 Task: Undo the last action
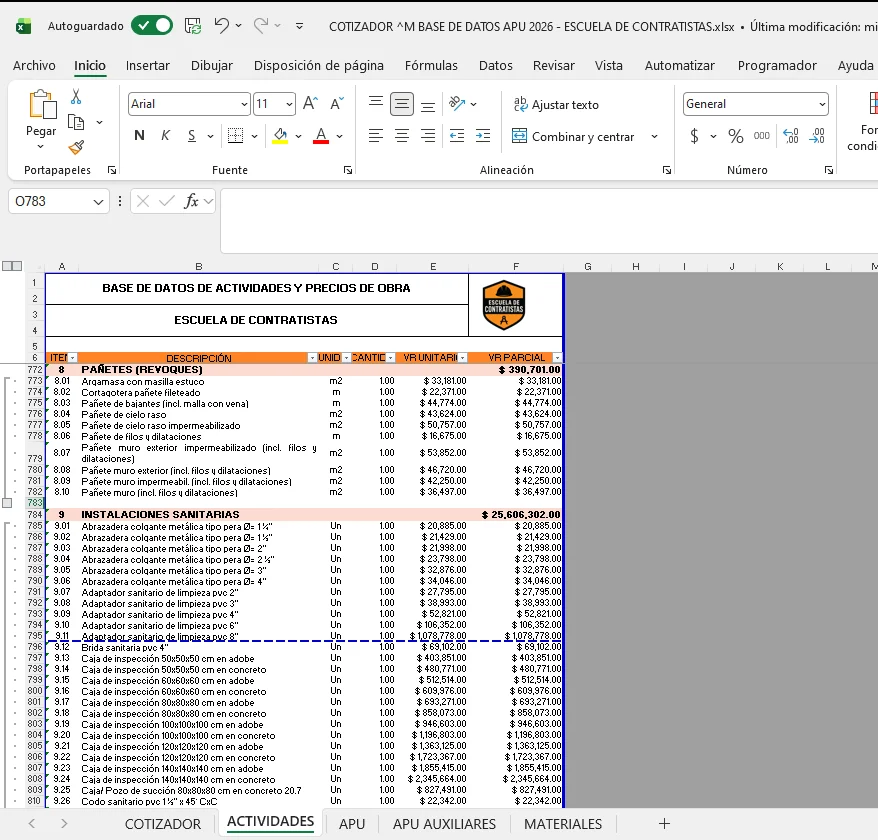point(221,26)
